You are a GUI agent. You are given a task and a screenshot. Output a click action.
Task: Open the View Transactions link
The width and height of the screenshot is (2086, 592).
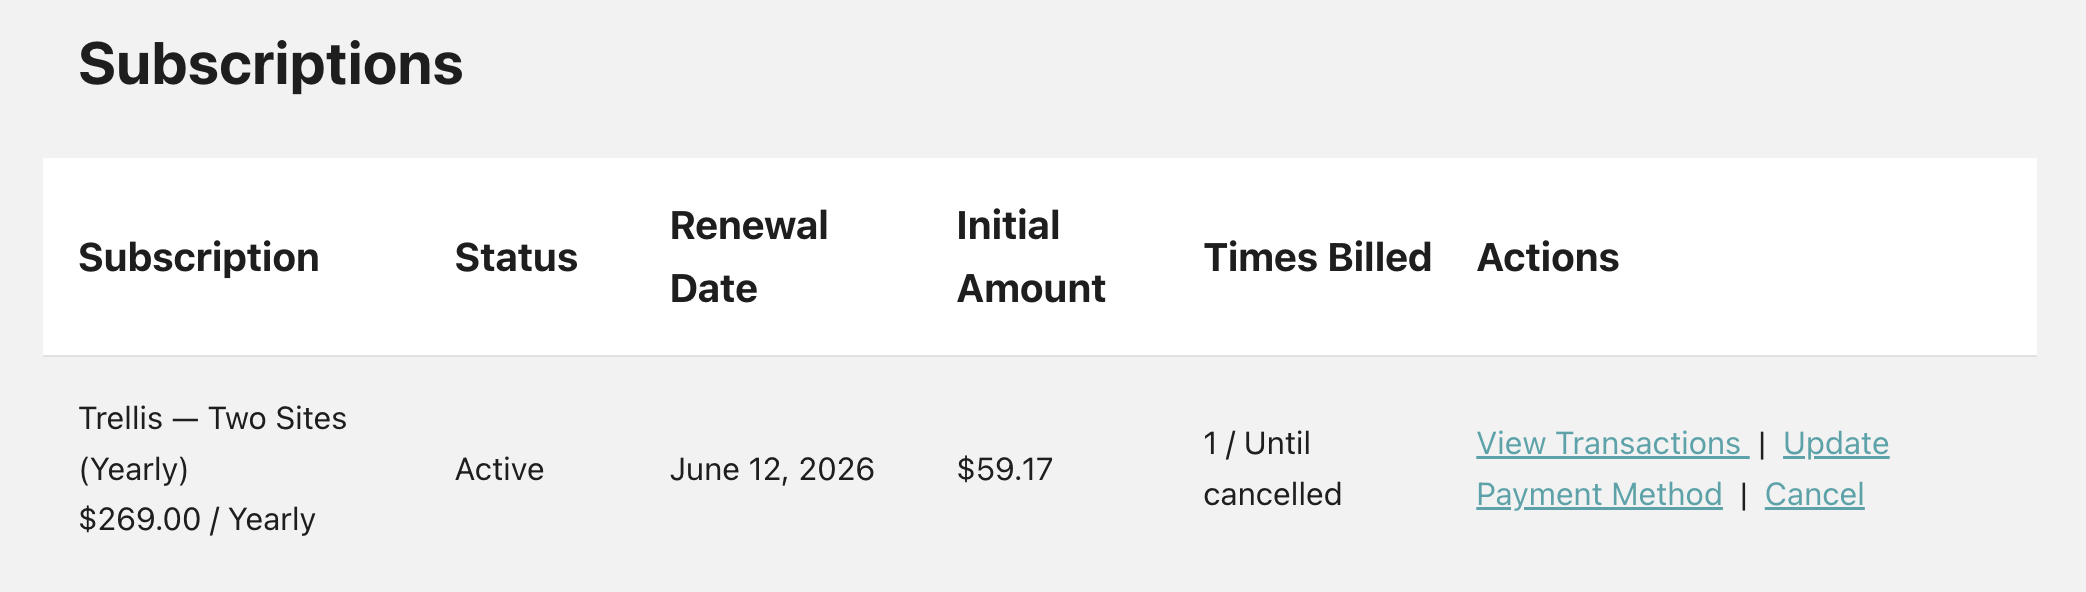(1609, 443)
